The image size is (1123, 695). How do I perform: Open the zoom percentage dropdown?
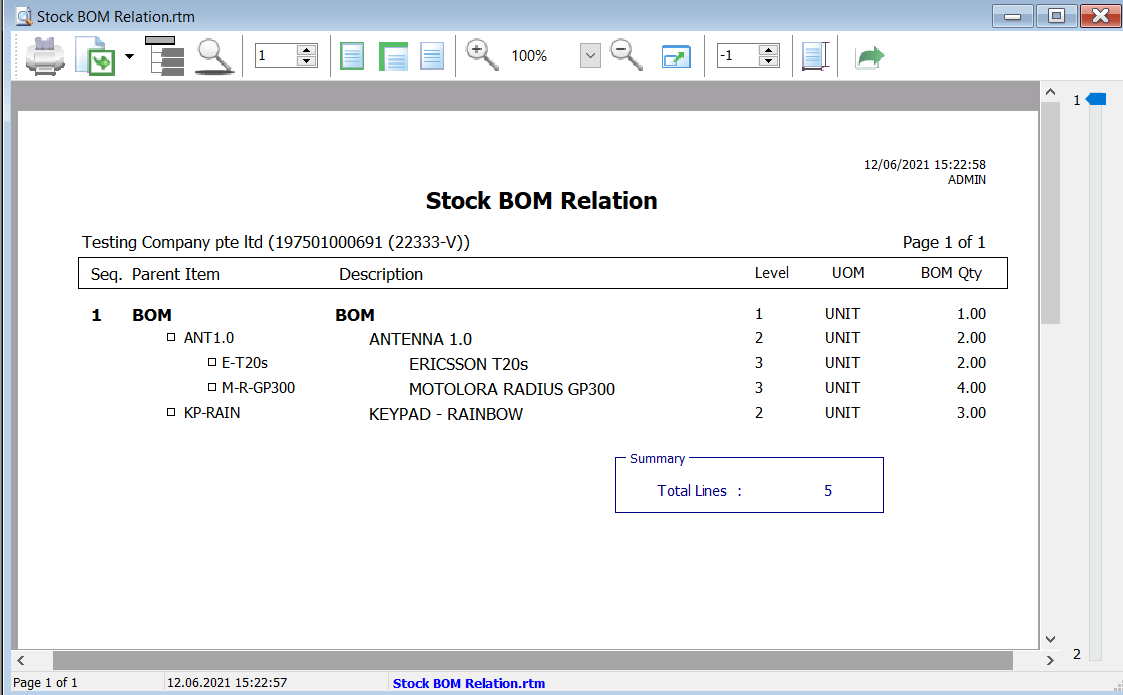coord(590,55)
